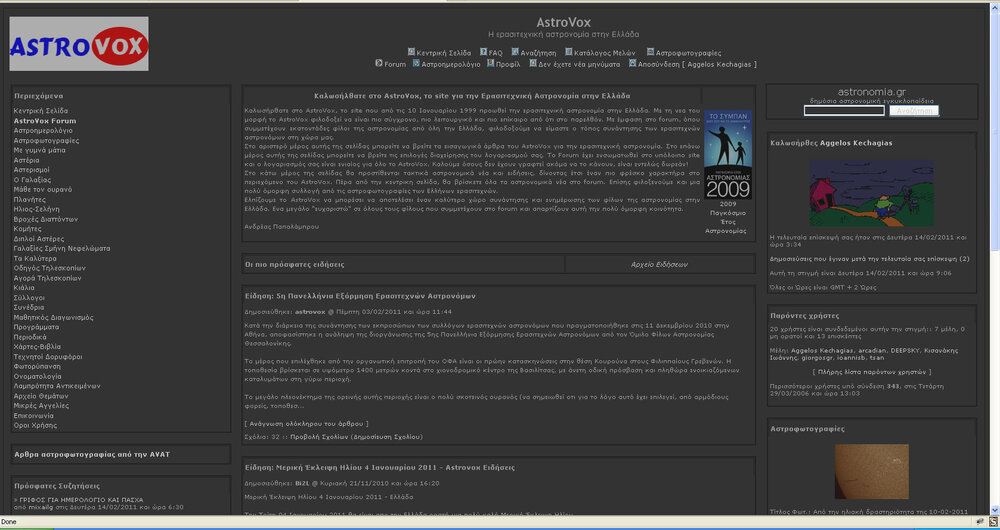This screenshot has width=1000, height=530.
Task: Open the Αρχείο Ειδήσεων news archive link
Action: [659, 265]
